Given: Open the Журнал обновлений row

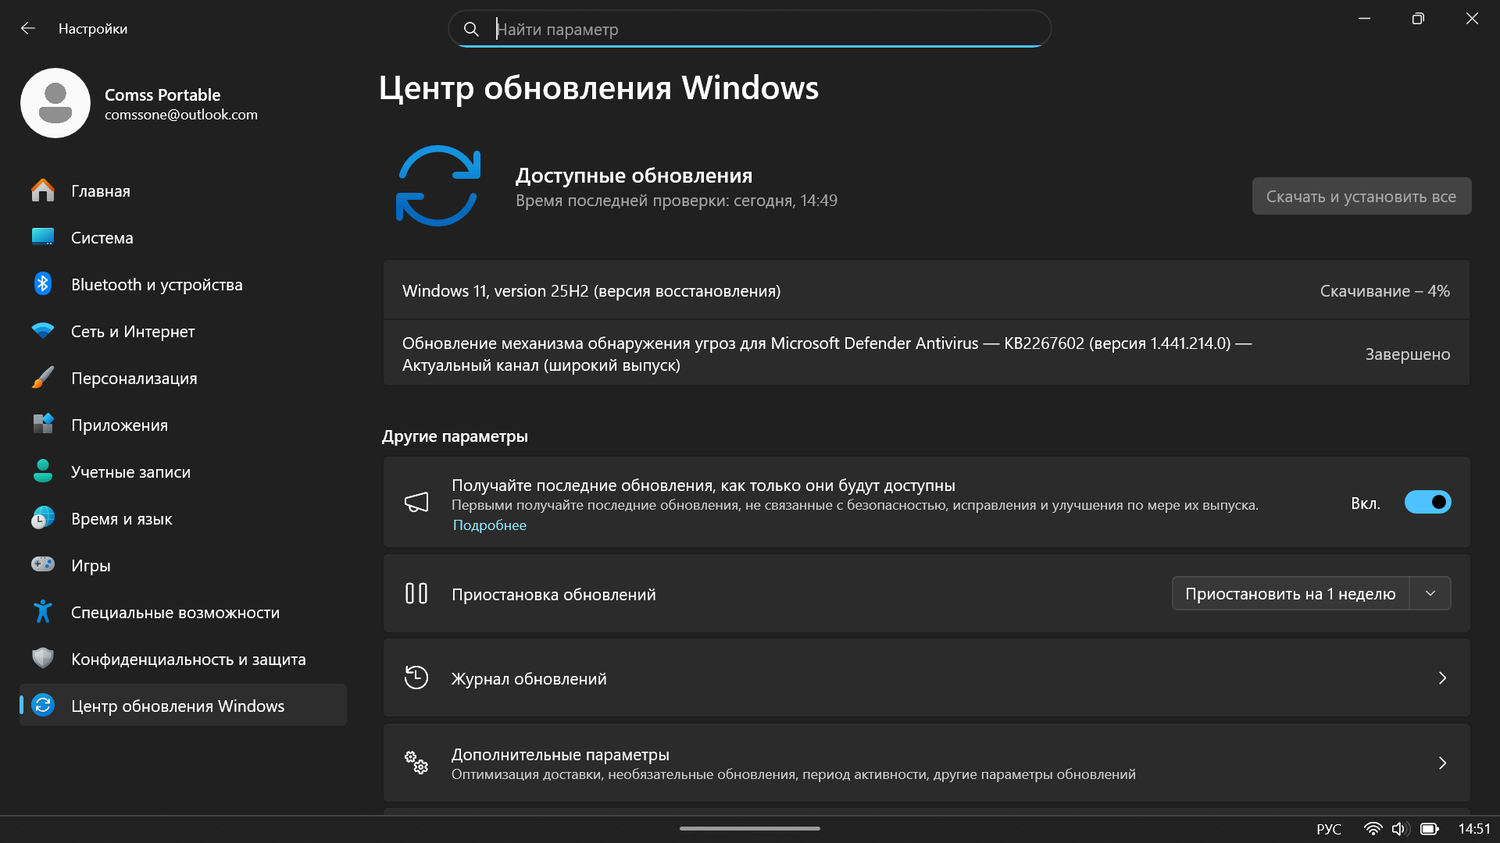Looking at the screenshot, I should click(926, 678).
